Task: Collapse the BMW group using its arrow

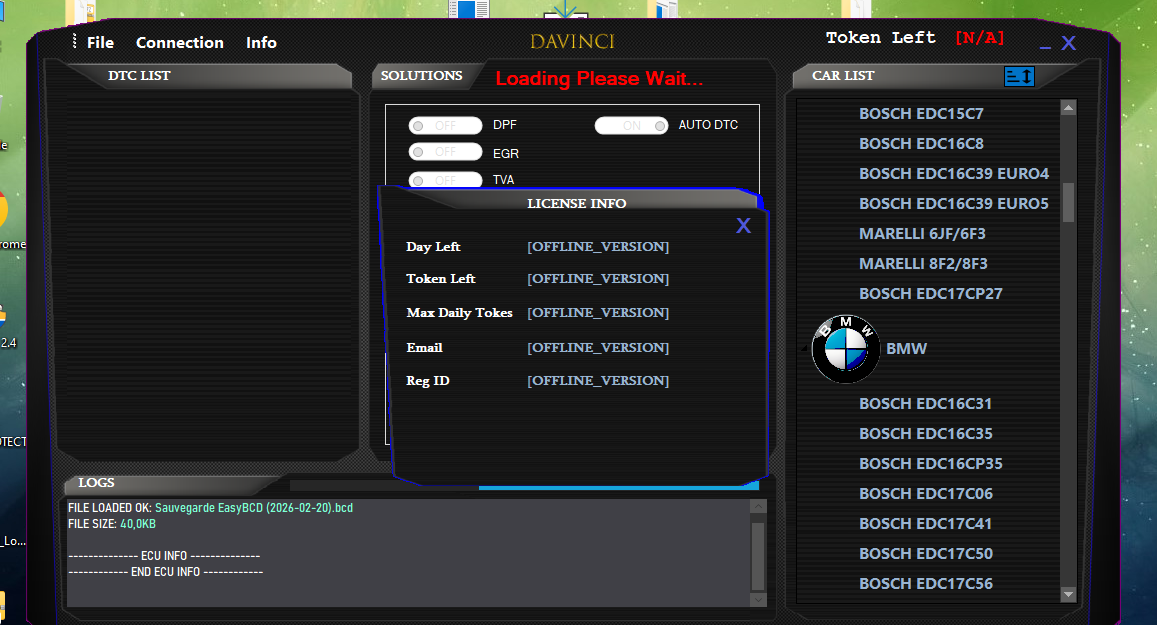Action: point(803,349)
